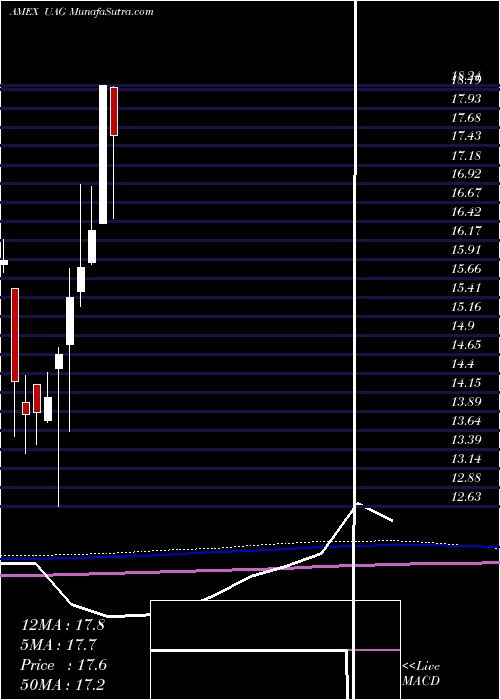Click the 16.42 price axis label
The width and height of the screenshot is (500, 700).
coord(466,212)
